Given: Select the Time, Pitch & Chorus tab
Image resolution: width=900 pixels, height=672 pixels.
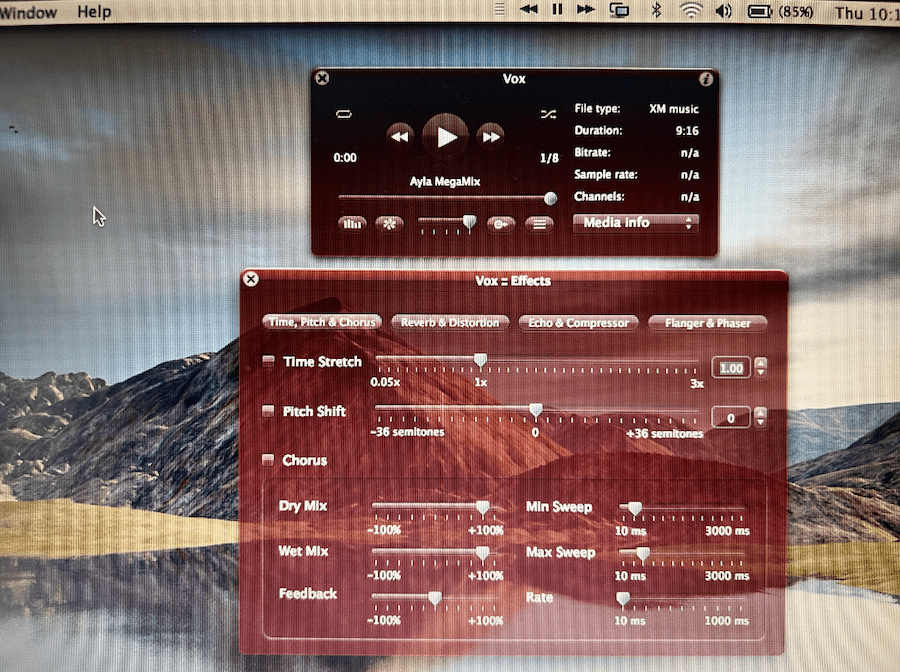Looking at the screenshot, I should tap(322, 323).
